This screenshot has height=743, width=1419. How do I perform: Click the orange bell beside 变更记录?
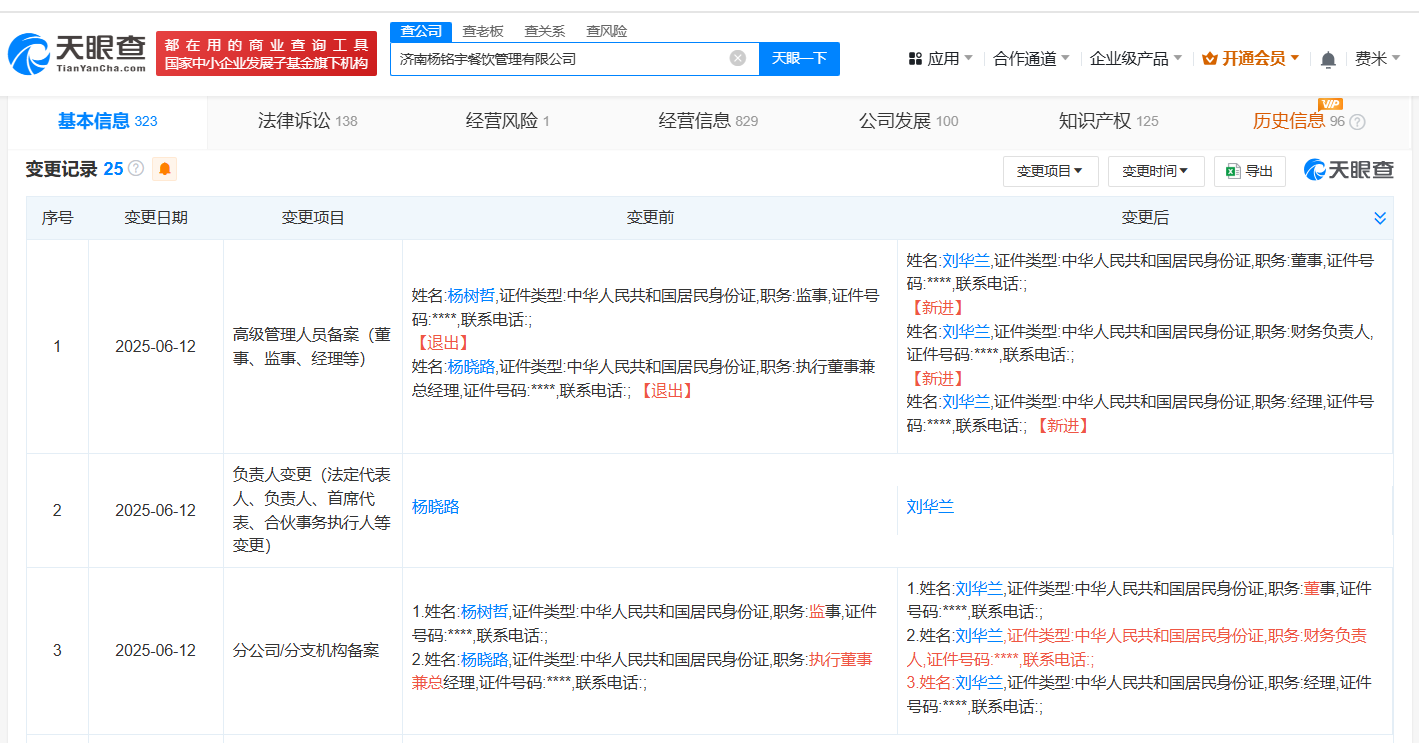coord(165,169)
